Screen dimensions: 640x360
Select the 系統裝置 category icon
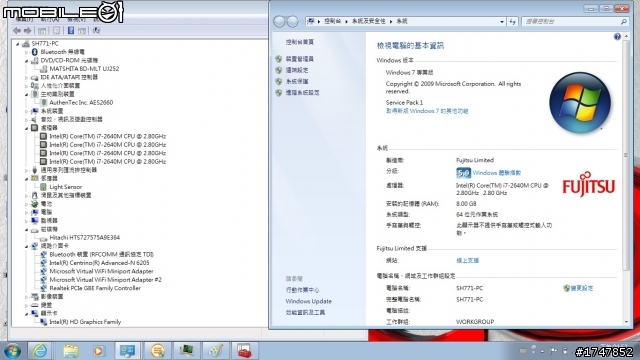coord(35,111)
